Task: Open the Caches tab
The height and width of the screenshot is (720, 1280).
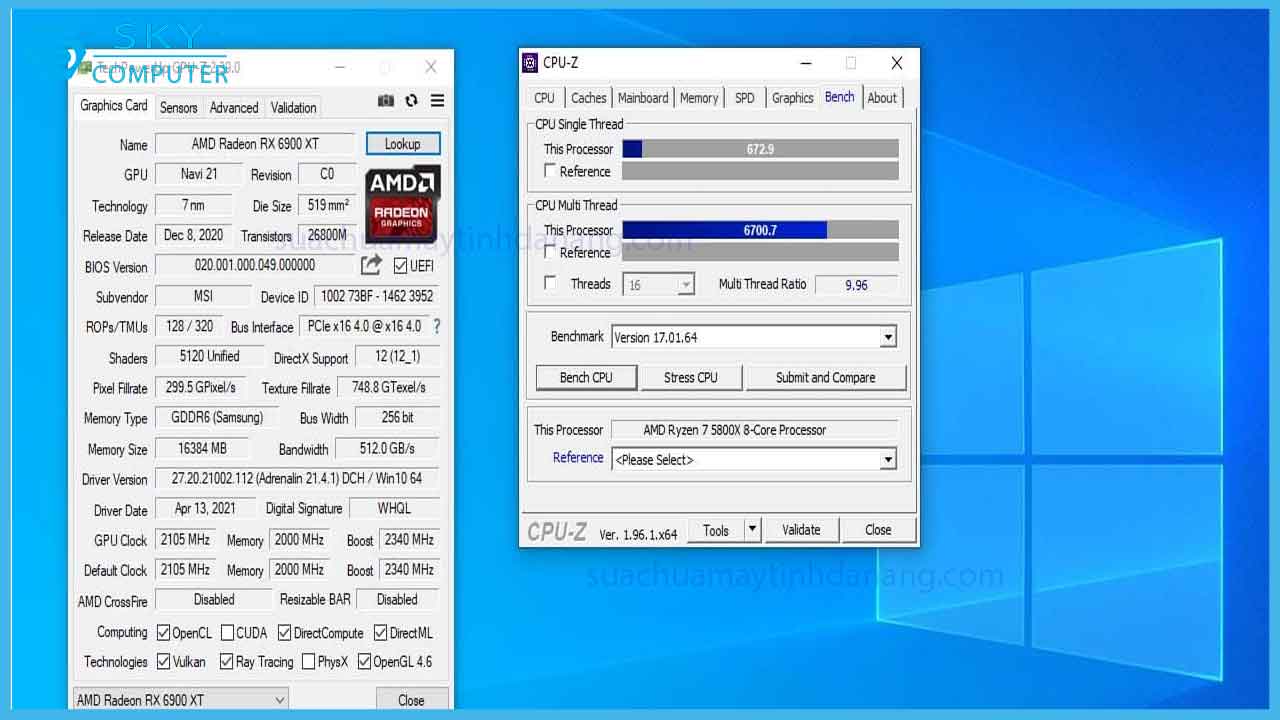Action: [x=588, y=98]
